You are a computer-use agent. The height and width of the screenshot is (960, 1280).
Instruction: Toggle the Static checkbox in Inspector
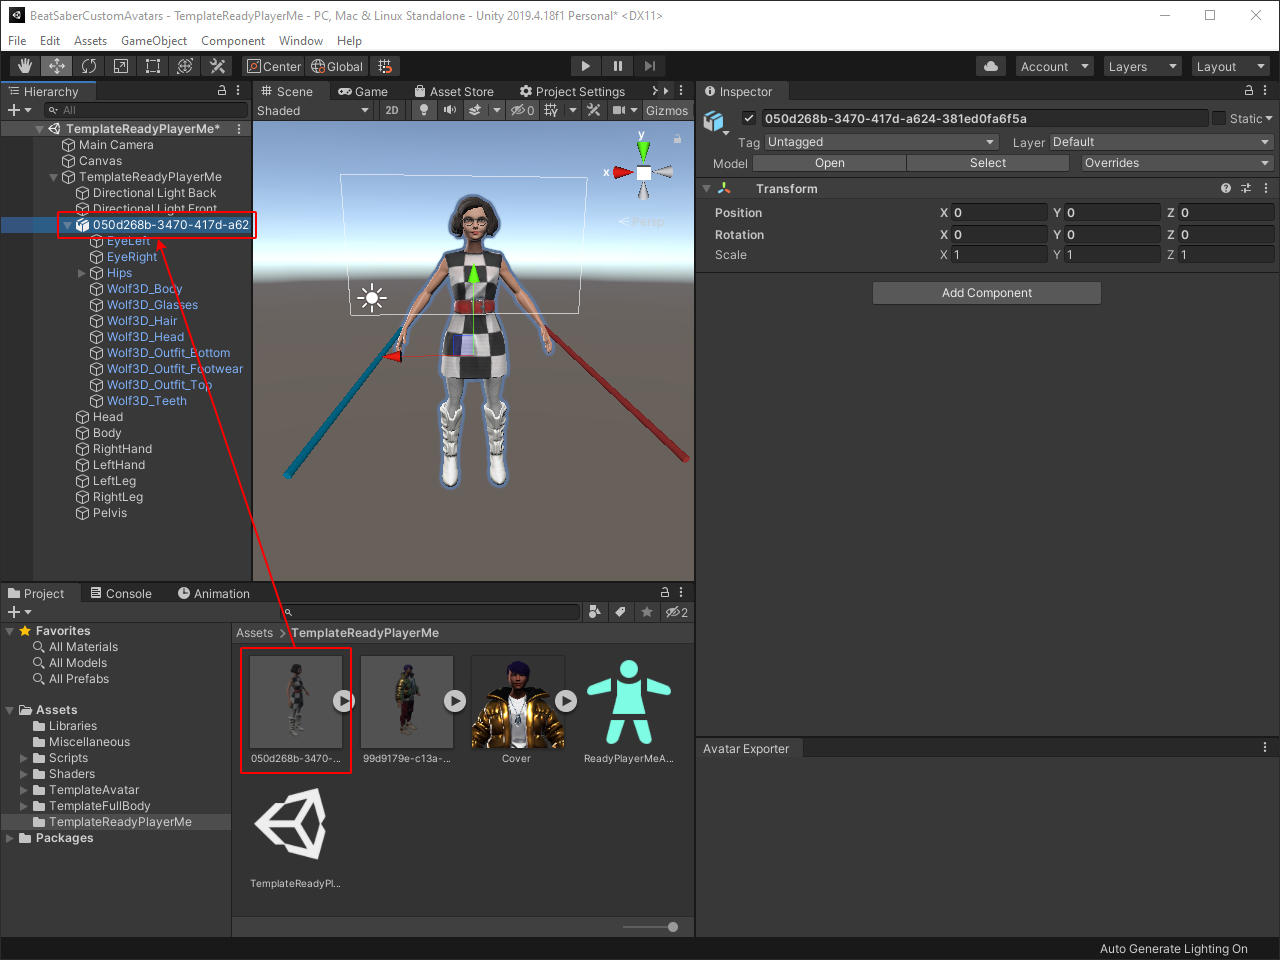pyautogui.click(x=1219, y=118)
